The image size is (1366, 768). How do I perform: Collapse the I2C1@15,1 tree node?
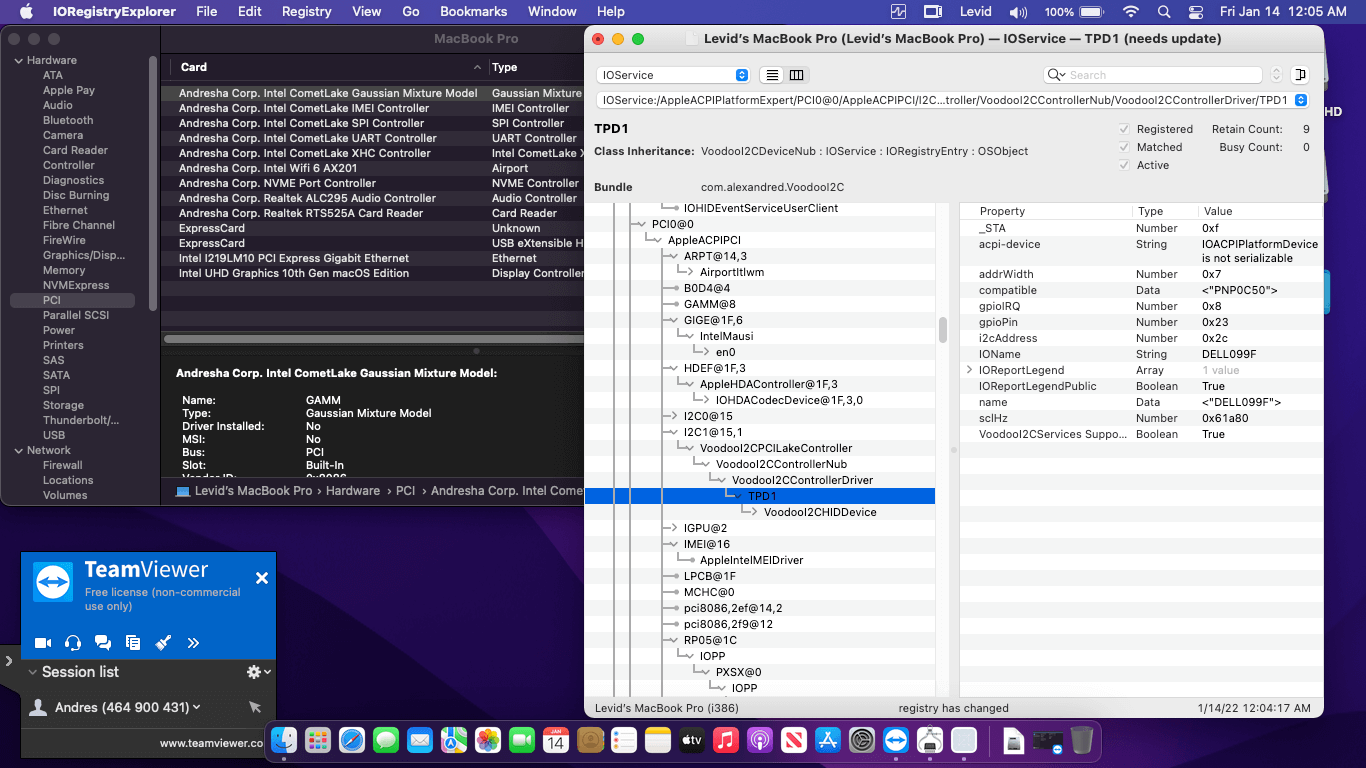(673, 432)
